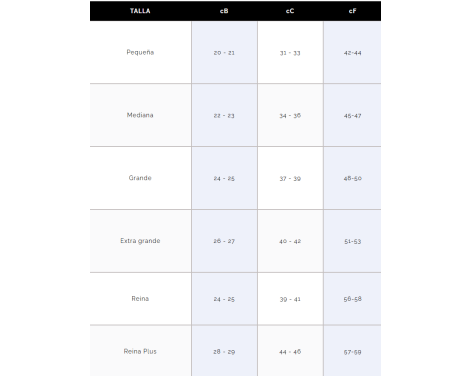The image size is (470, 376).
Task: Click the 48-50 cF cell for Grande
Action: 352,178
